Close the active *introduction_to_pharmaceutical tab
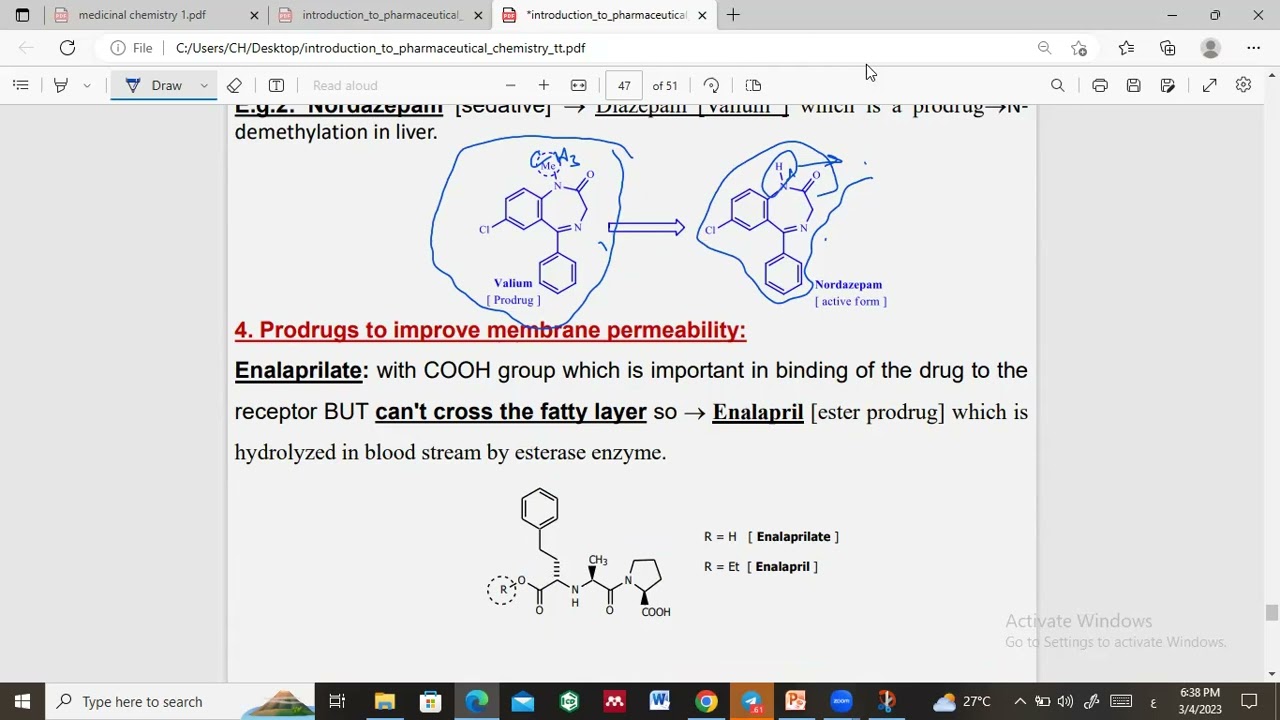This screenshot has height=720, width=1280. click(702, 15)
